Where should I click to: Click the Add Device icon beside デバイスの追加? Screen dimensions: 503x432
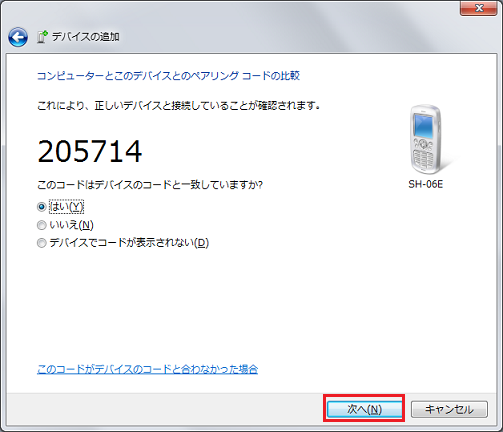pos(42,37)
